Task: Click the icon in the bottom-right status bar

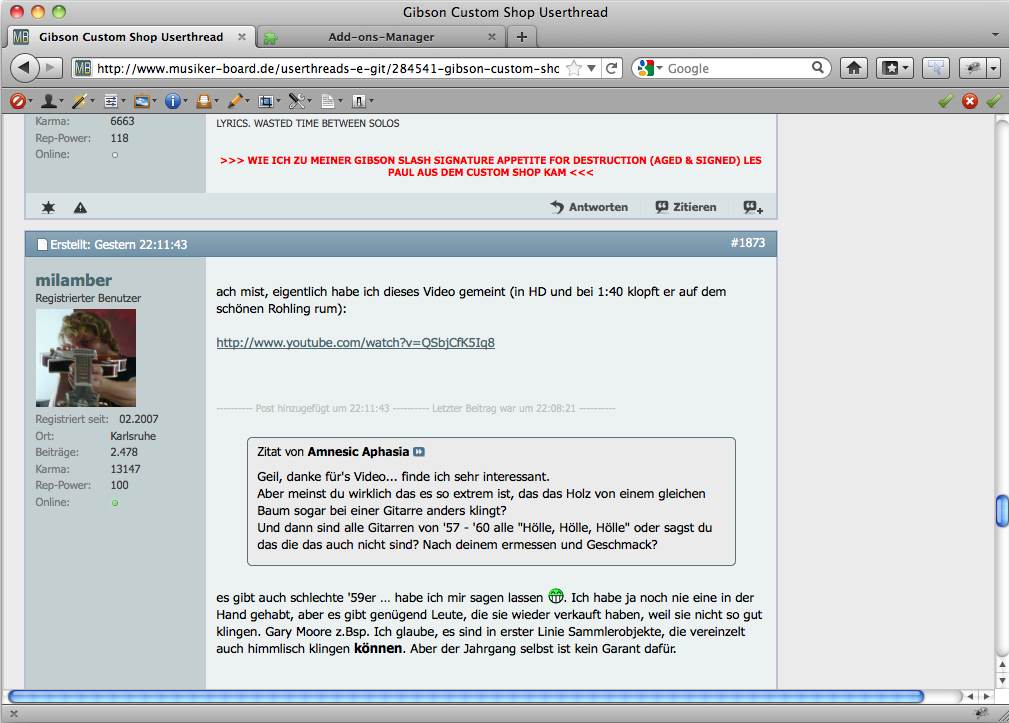Action: [981, 712]
